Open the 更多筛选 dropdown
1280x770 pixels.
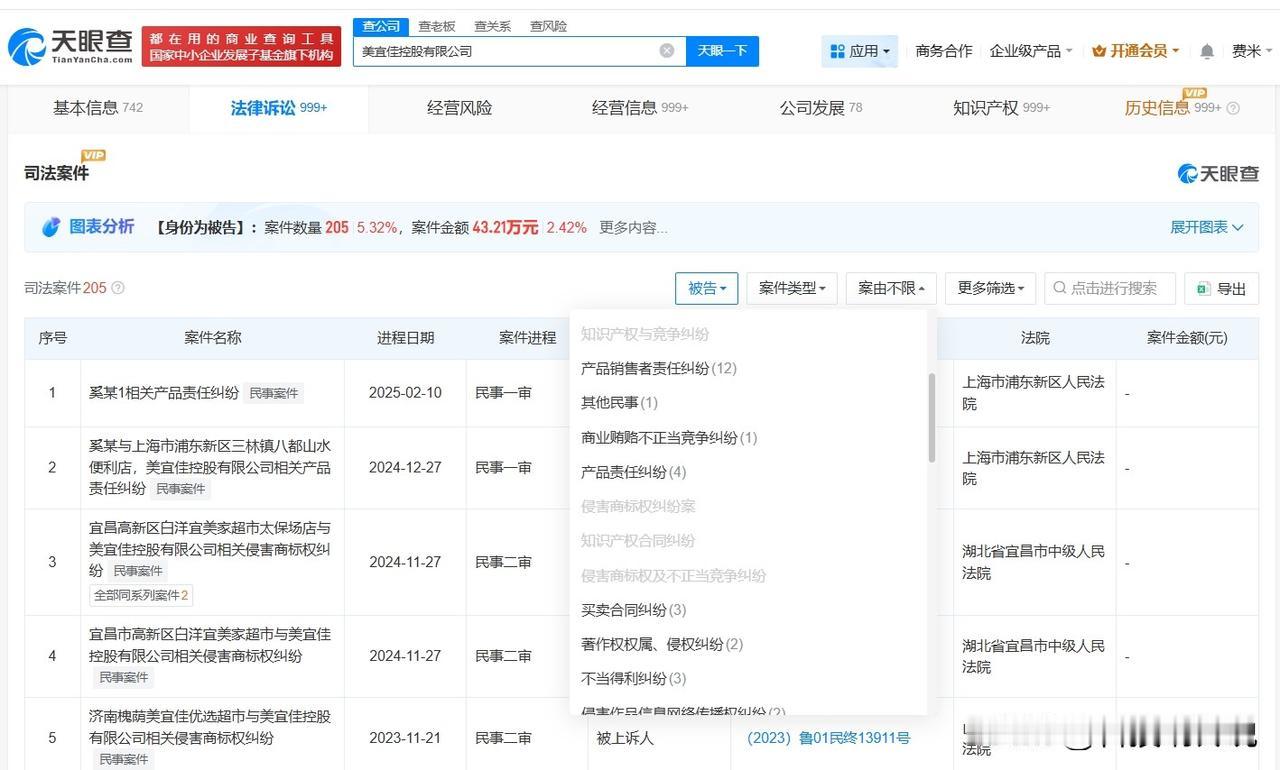(991, 288)
